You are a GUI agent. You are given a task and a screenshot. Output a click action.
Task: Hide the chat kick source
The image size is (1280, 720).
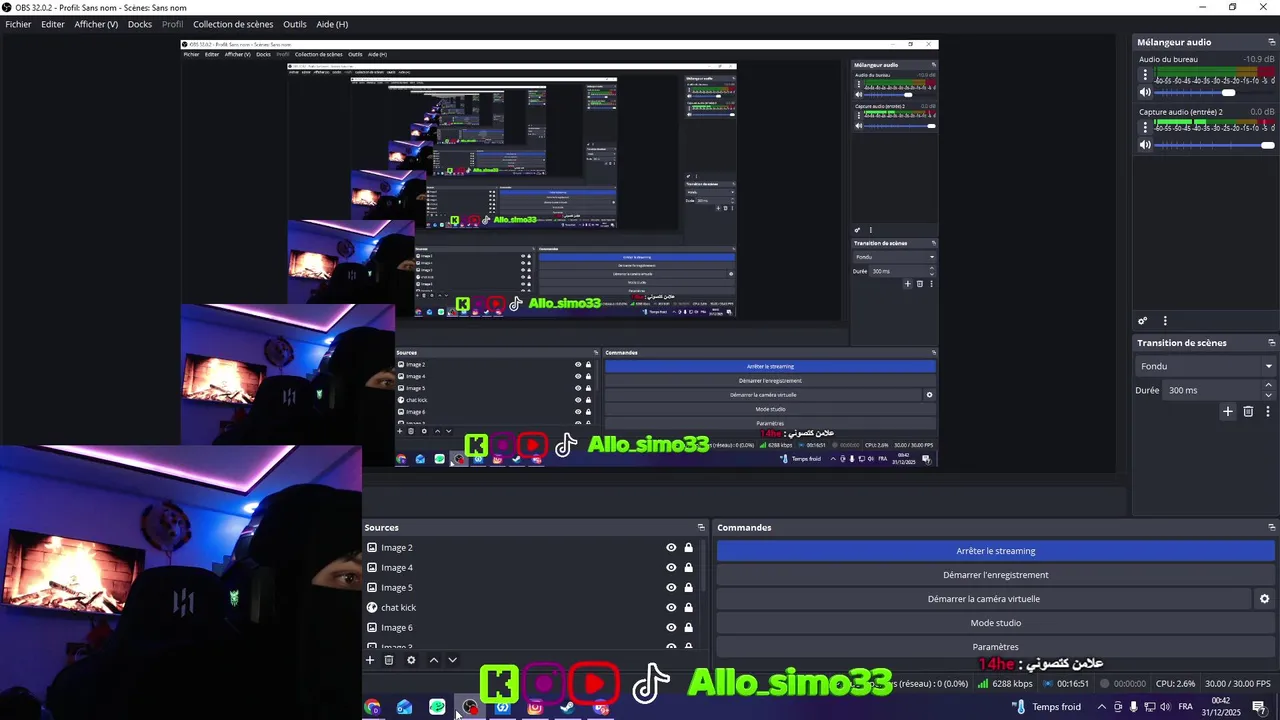[671, 607]
